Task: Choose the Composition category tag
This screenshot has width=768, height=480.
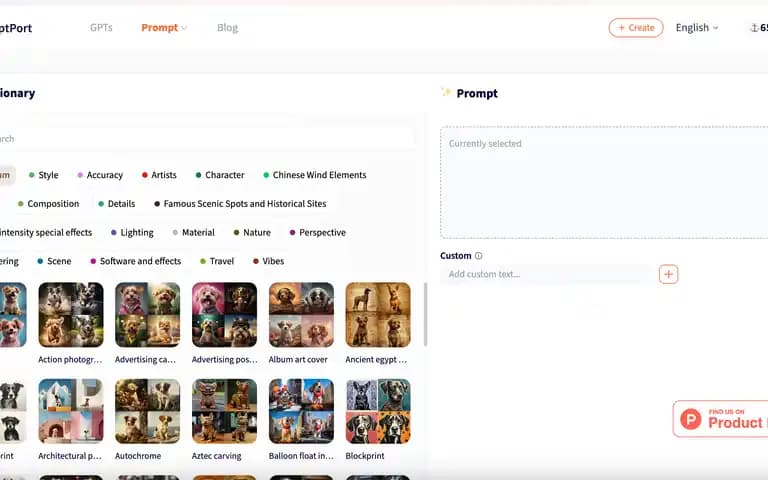Action: pos(48,204)
